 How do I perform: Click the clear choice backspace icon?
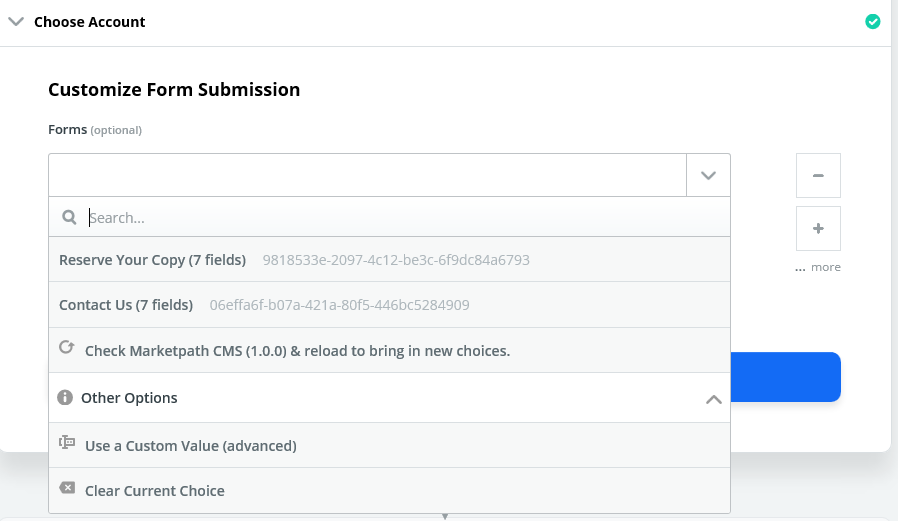[x=67, y=488]
